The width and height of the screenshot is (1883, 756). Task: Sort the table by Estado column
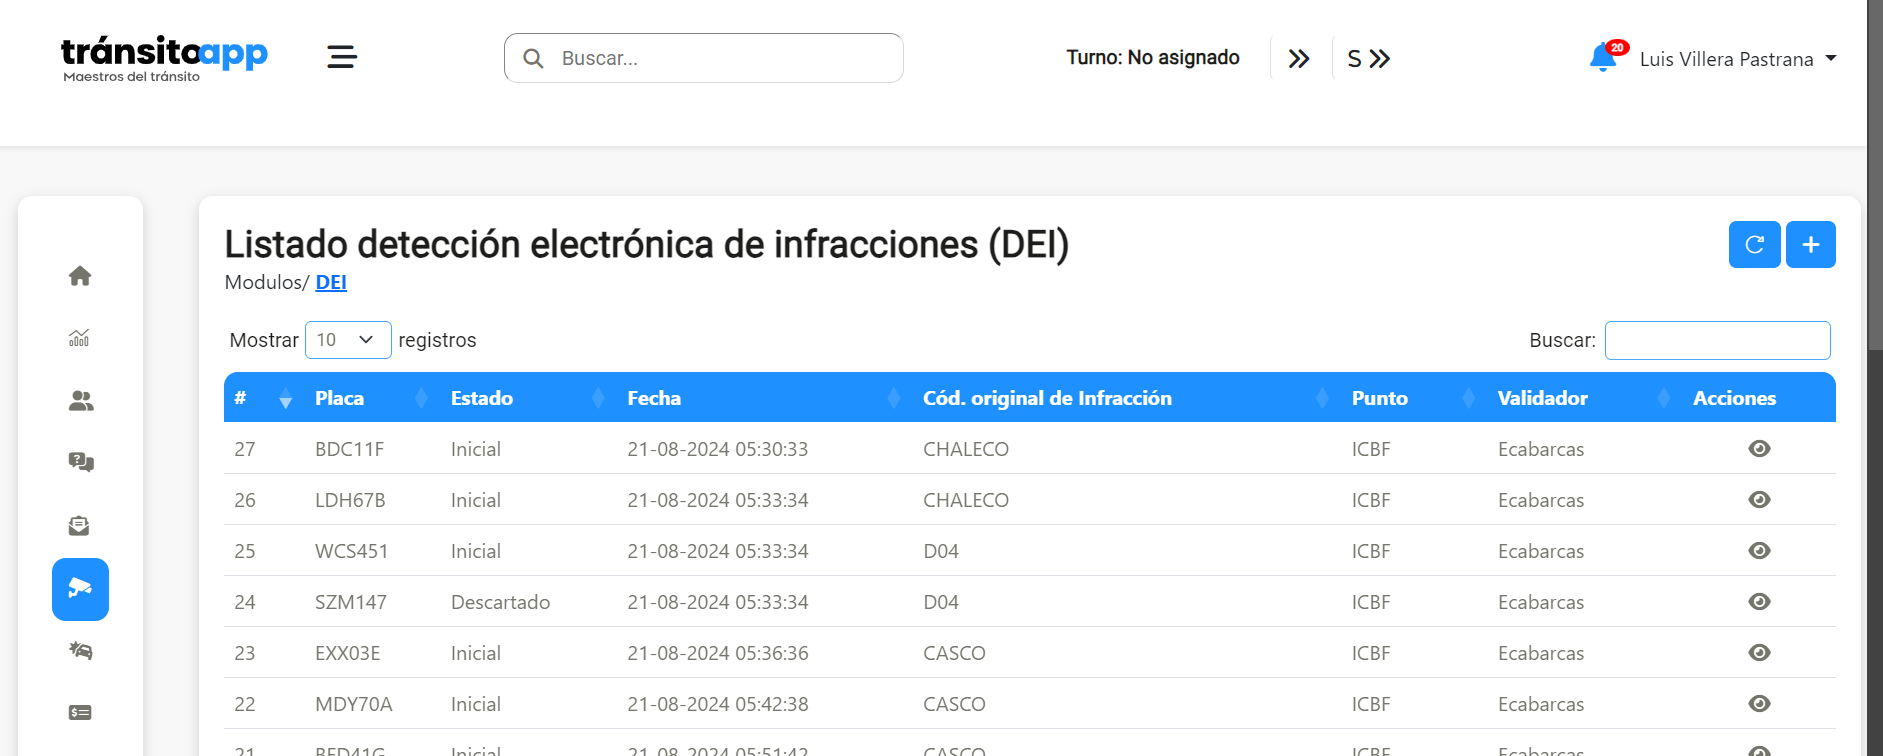(527, 398)
